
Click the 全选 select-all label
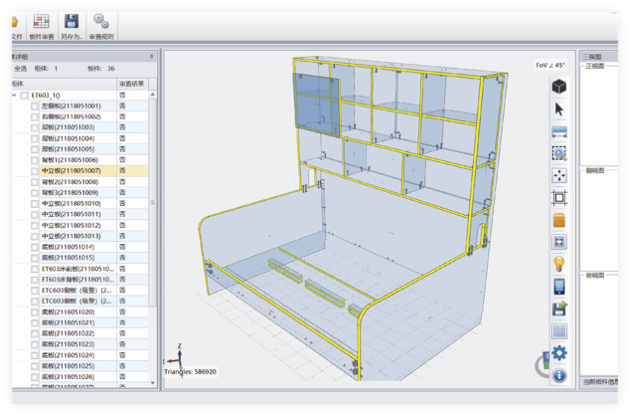click(x=20, y=69)
